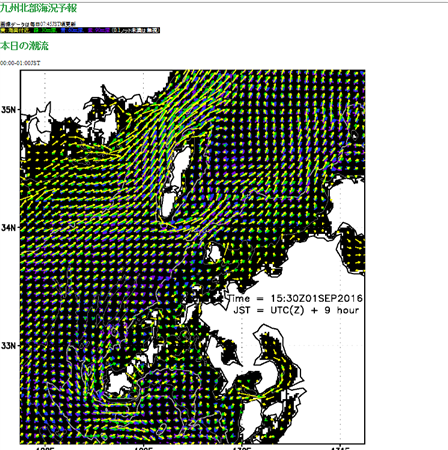Click the legend note about 0.1 knot
This screenshot has width=448, height=450.
coord(135,30)
